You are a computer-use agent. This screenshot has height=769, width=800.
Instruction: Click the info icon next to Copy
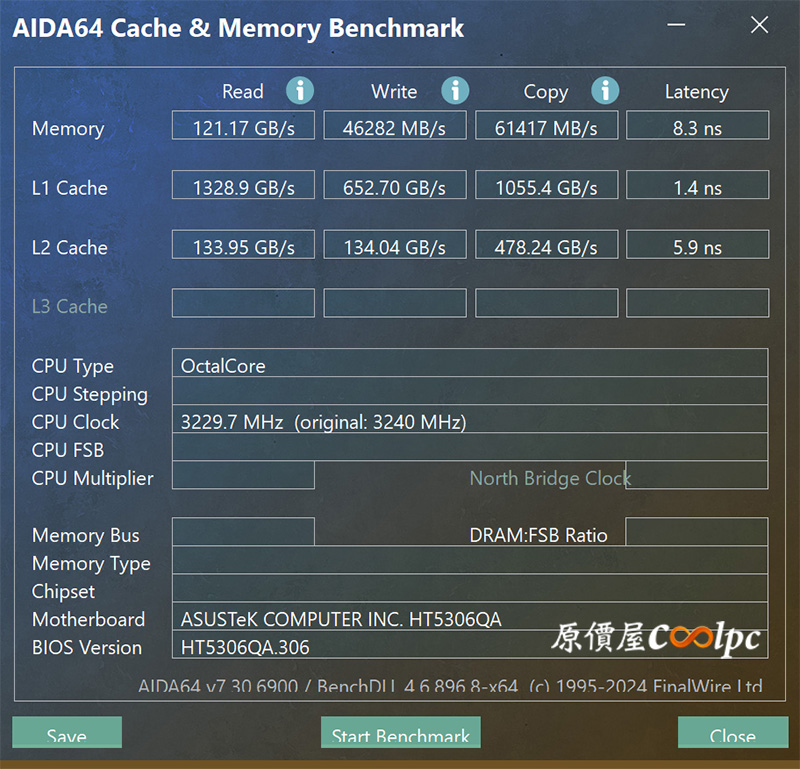coord(605,91)
